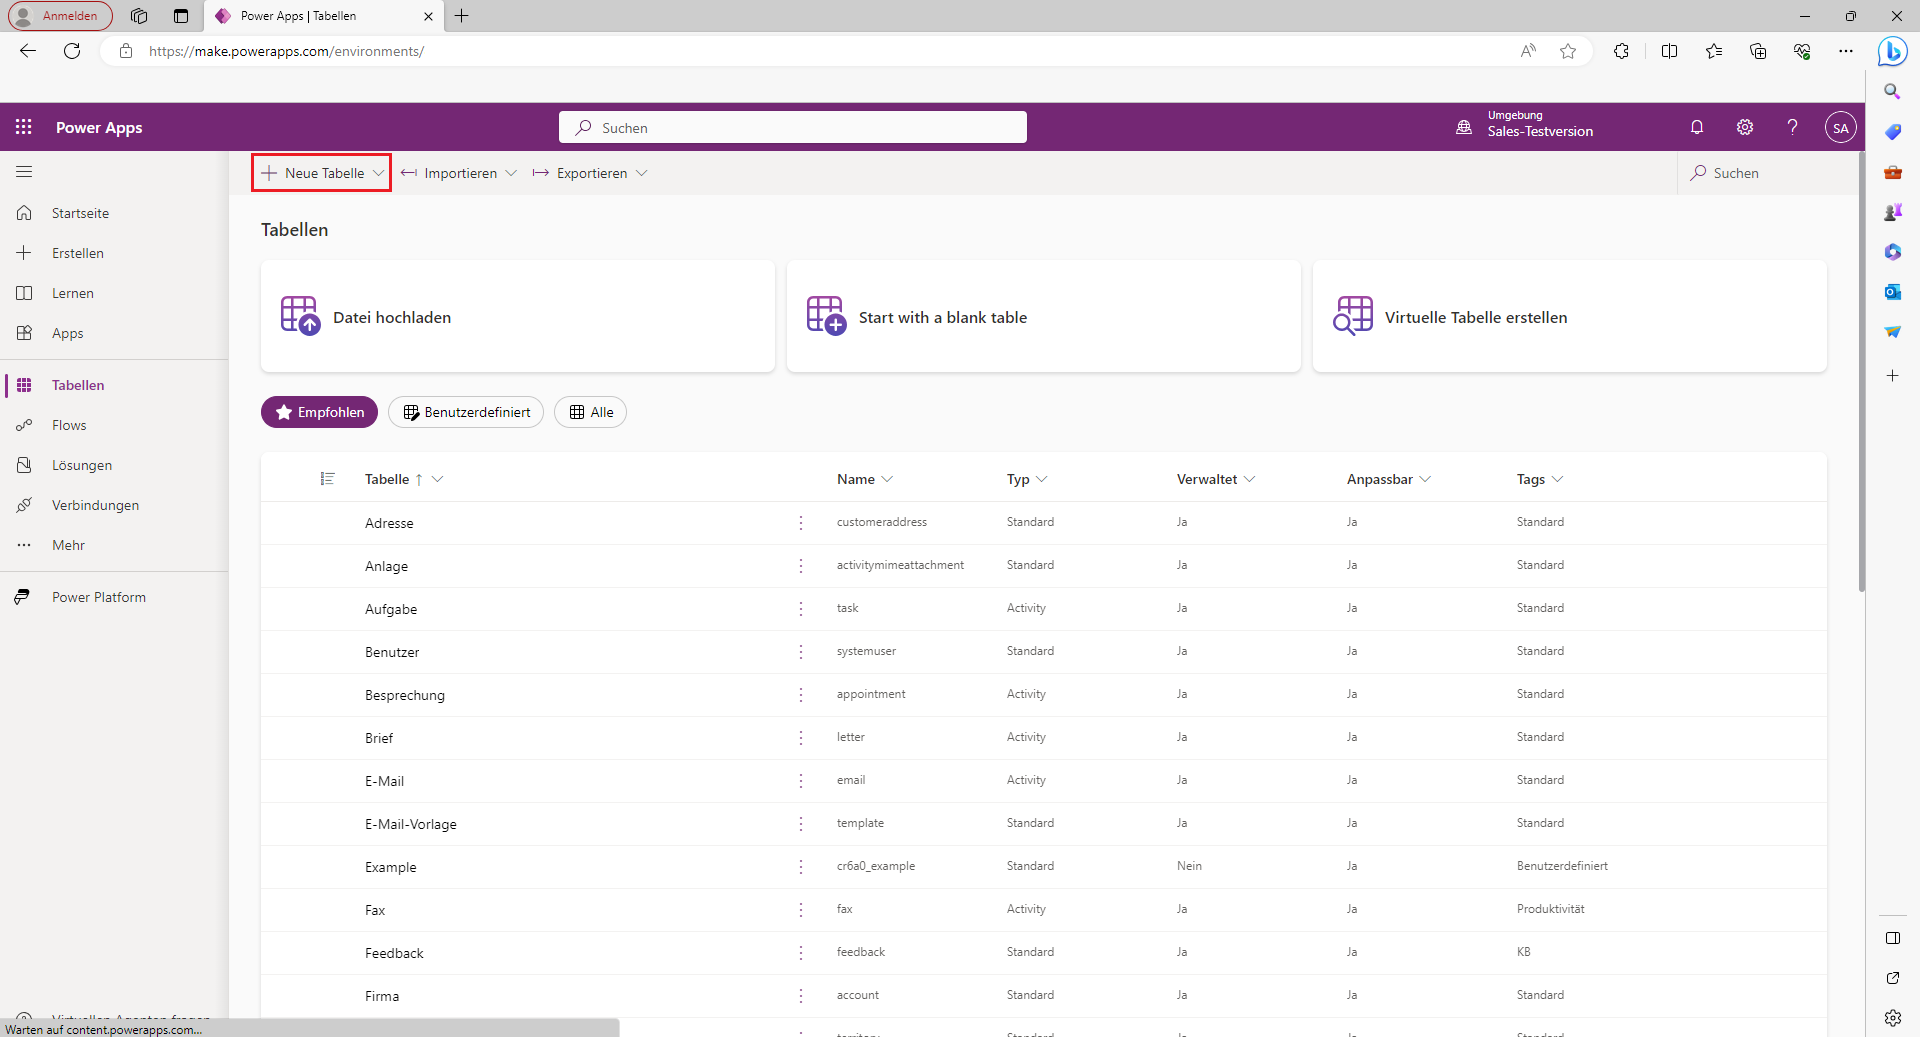Open more options for Example row
The height and width of the screenshot is (1037, 1920).
(x=801, y=866)
